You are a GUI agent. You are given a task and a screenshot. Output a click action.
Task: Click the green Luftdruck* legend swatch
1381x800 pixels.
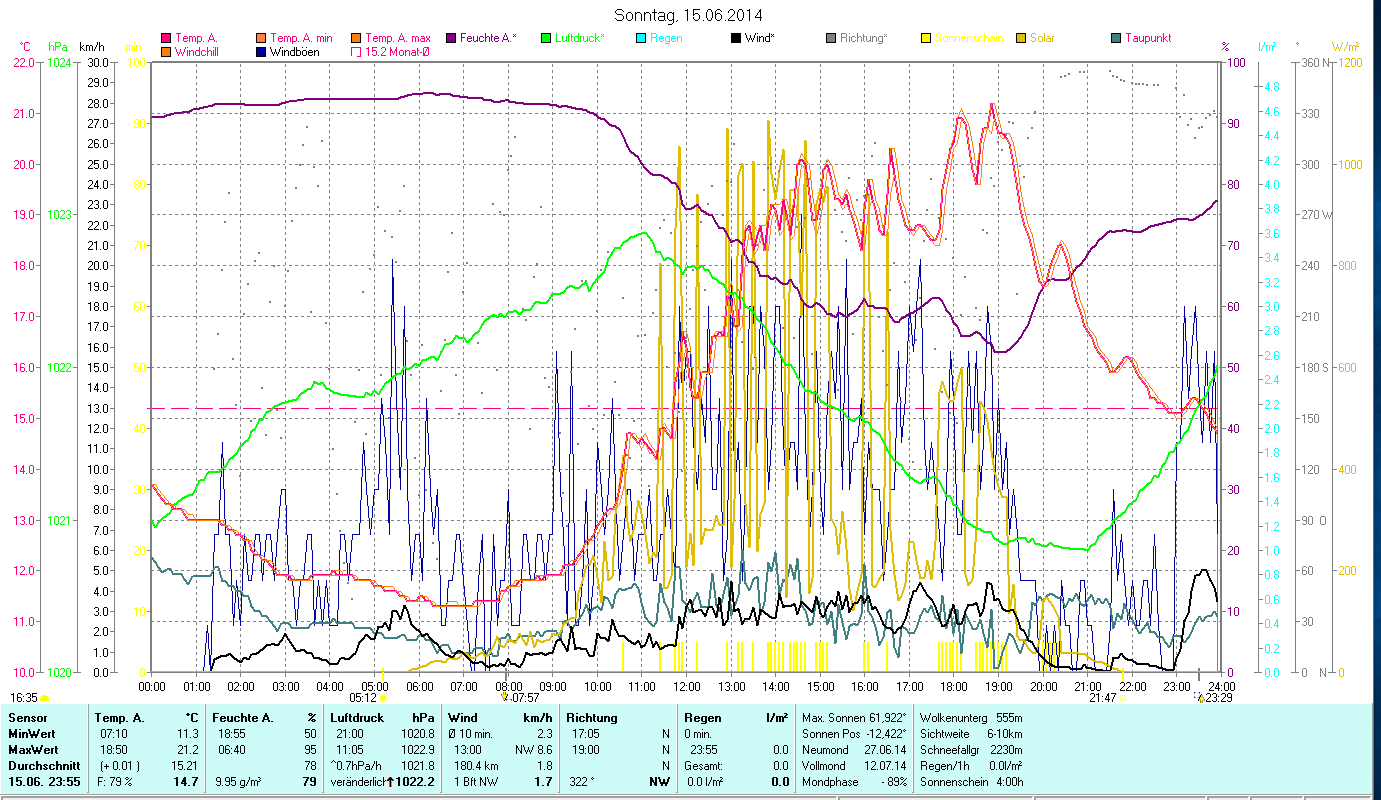[x=546, y=38]
